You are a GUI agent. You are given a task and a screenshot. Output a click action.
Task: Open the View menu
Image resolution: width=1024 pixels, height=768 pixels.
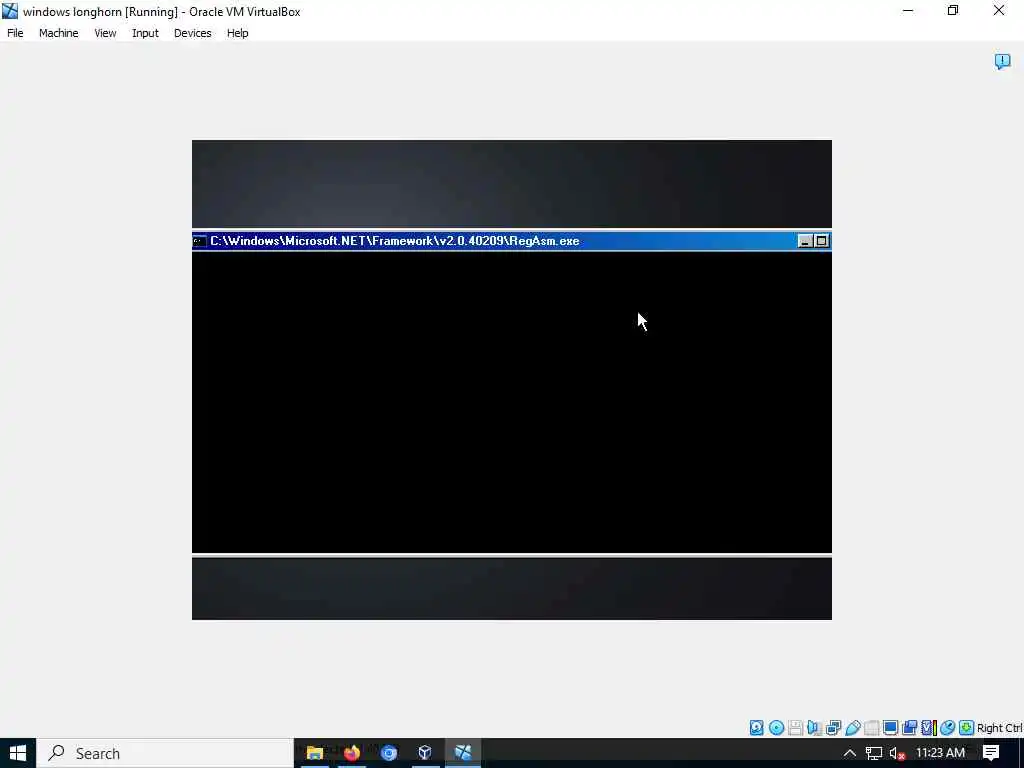(105, 33)
